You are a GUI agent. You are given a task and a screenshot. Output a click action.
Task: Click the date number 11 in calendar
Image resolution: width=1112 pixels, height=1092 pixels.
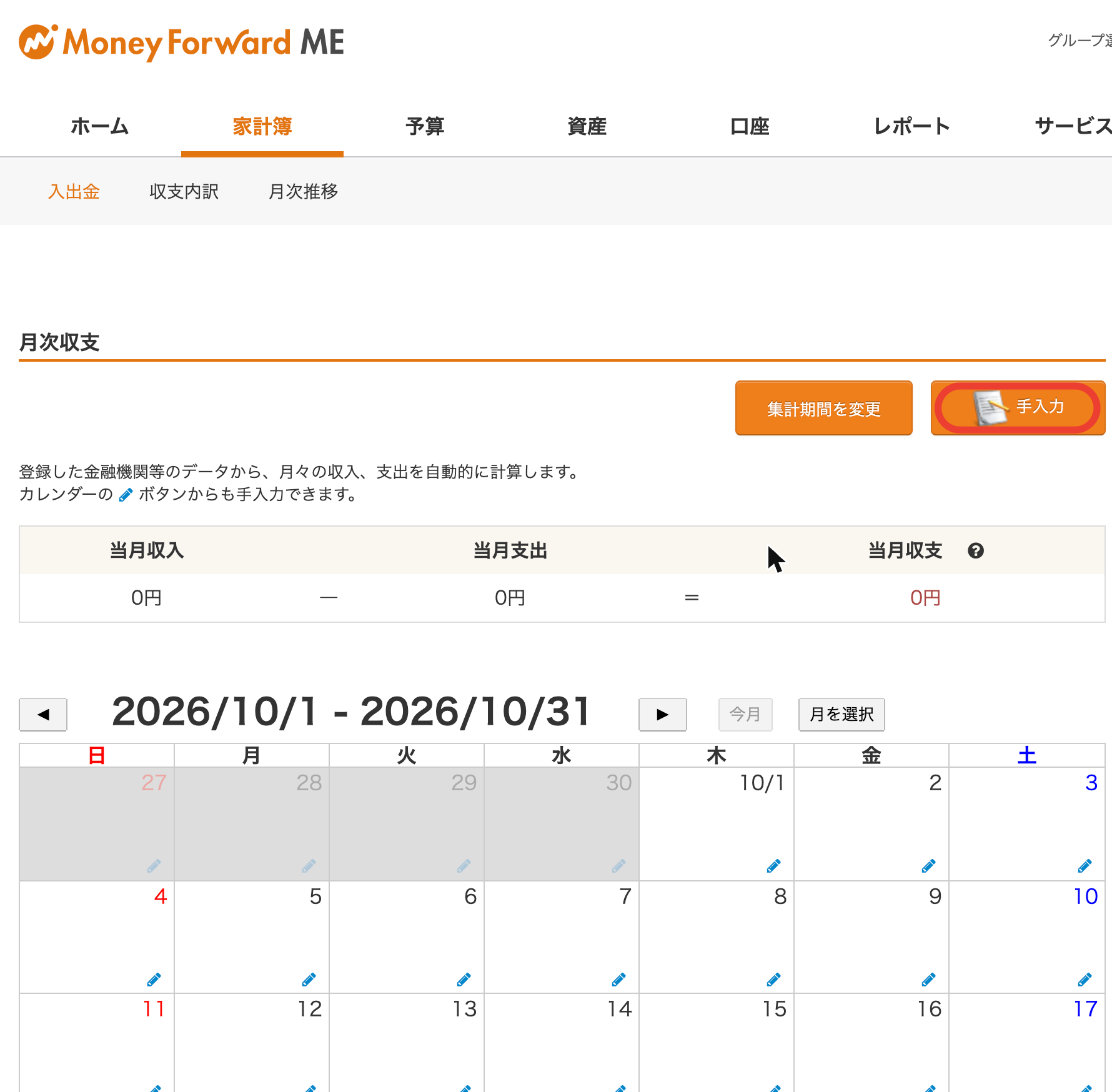pos(154,1009)
